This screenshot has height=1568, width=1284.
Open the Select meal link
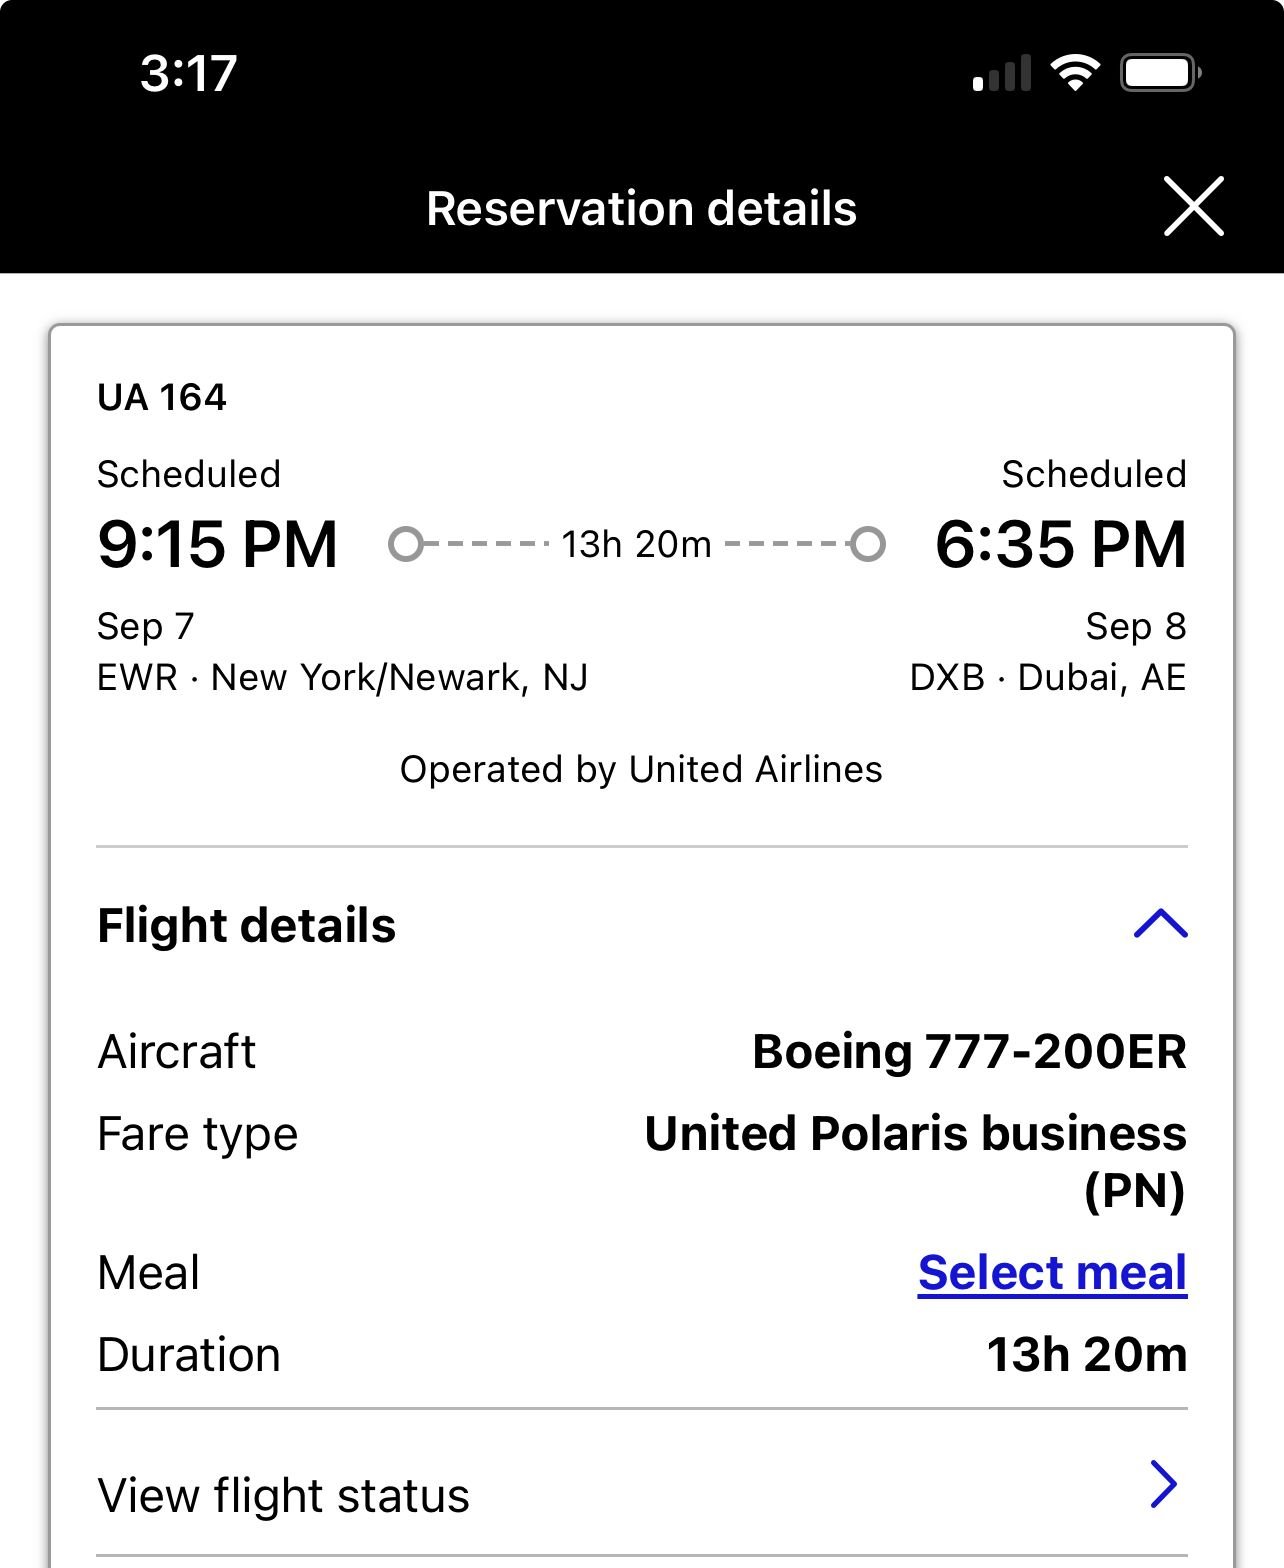tap(1052, 1273)
